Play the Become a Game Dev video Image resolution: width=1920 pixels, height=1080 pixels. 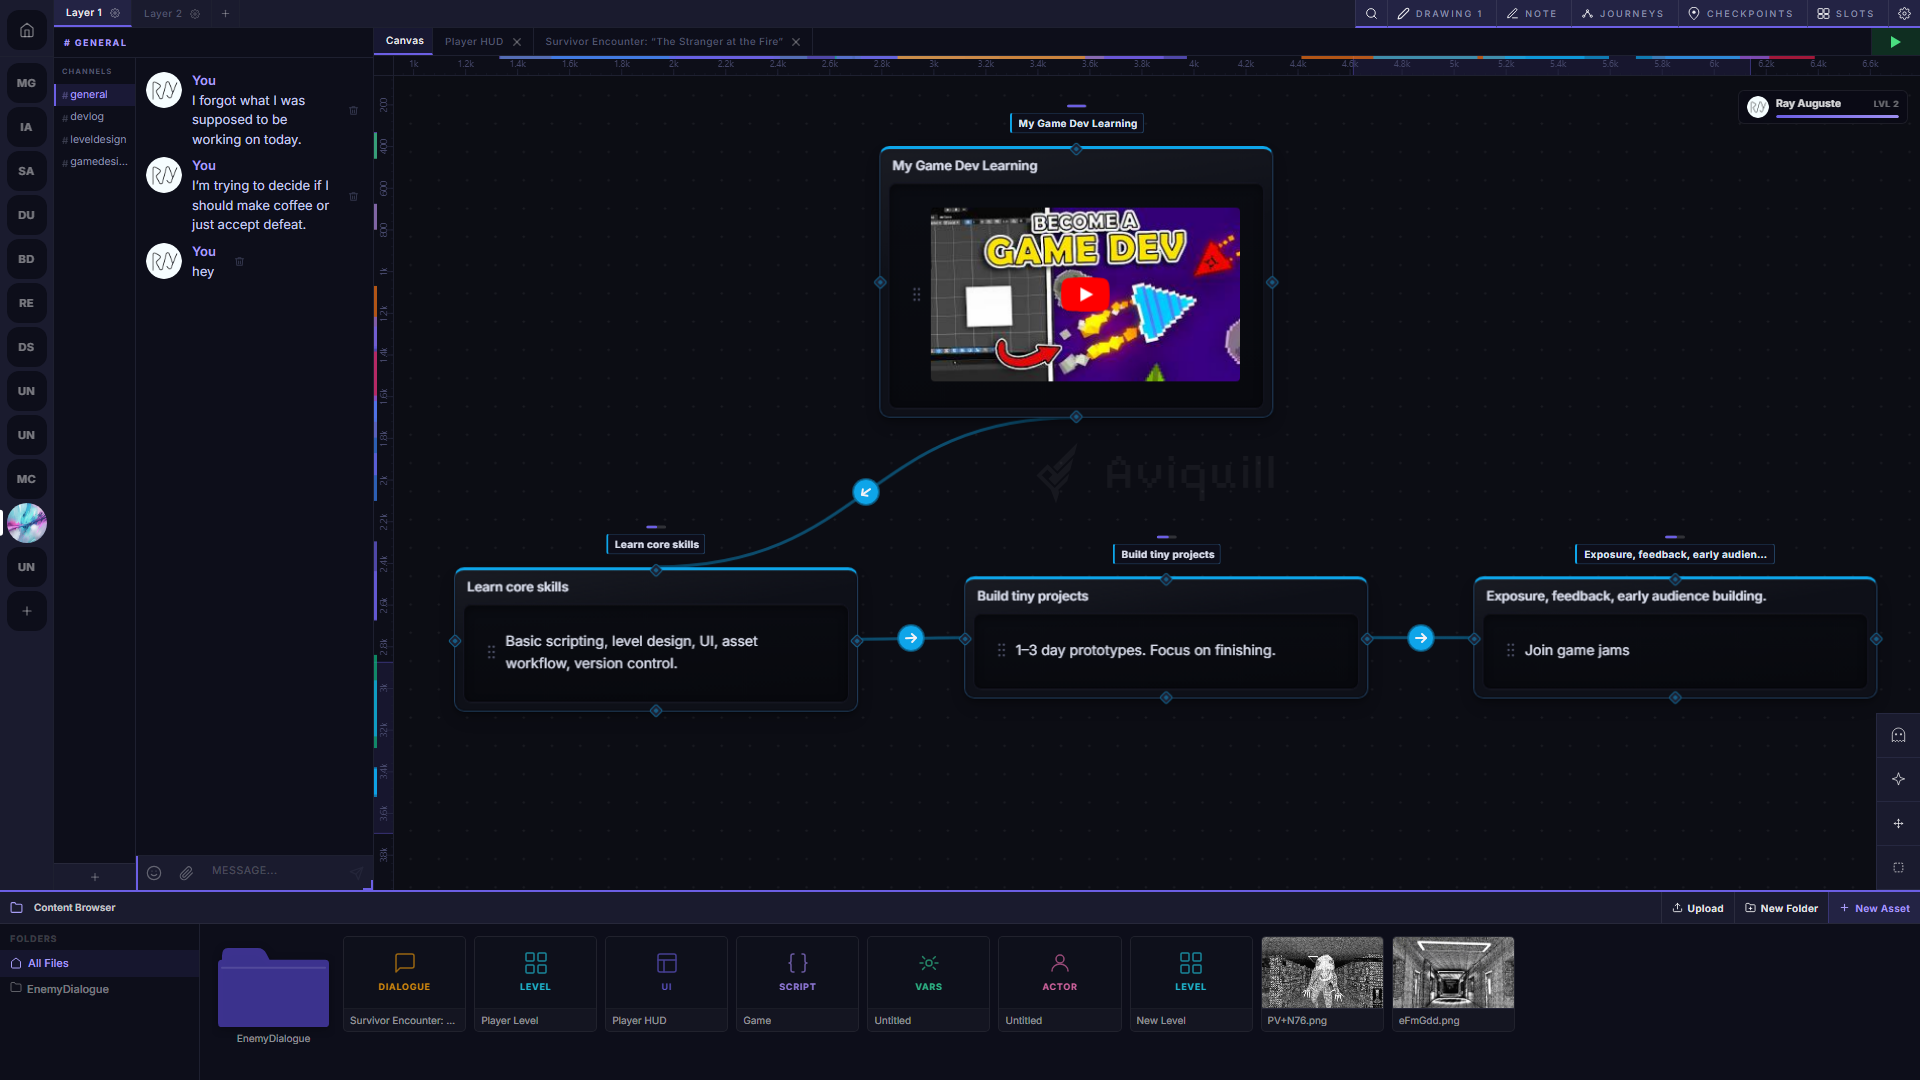(1085, 294)
